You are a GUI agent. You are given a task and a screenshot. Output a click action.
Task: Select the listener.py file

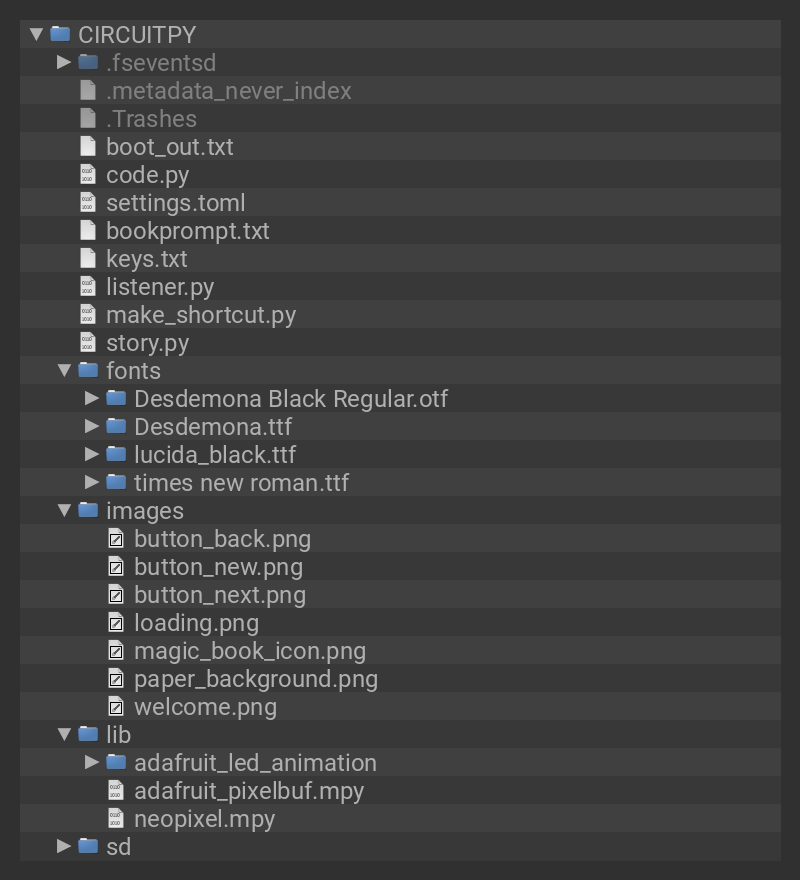click(160, 286)
